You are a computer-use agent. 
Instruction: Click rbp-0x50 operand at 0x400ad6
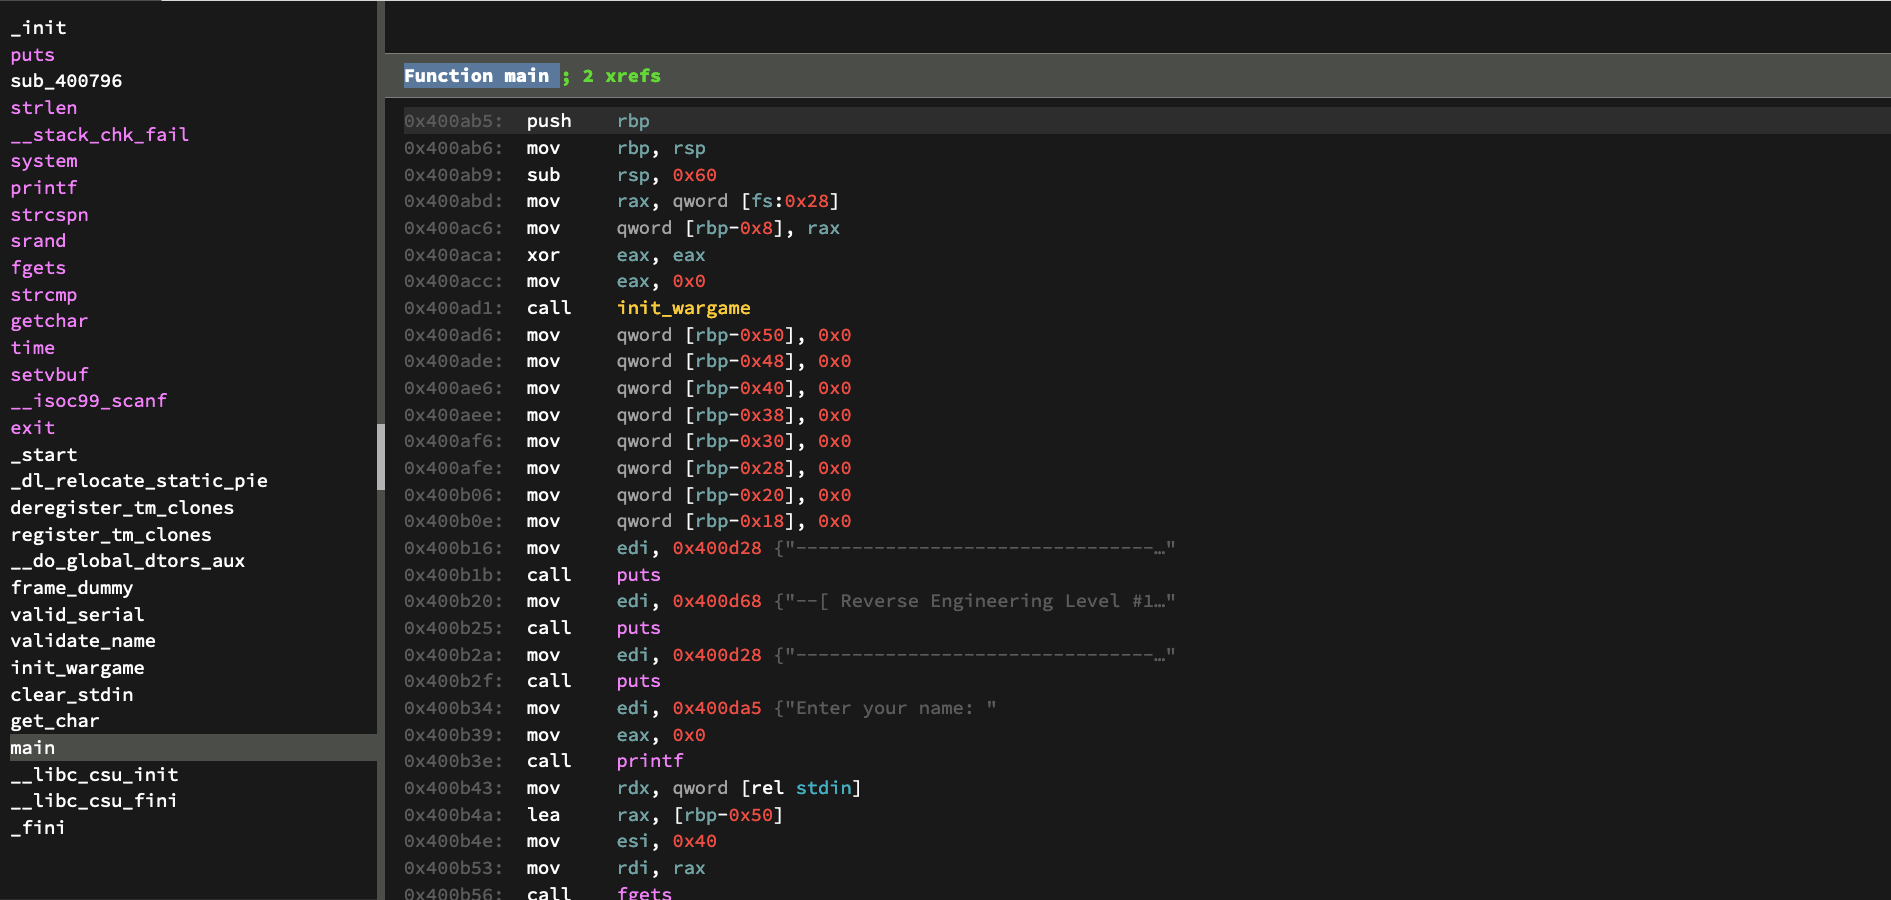coord(739,335)
